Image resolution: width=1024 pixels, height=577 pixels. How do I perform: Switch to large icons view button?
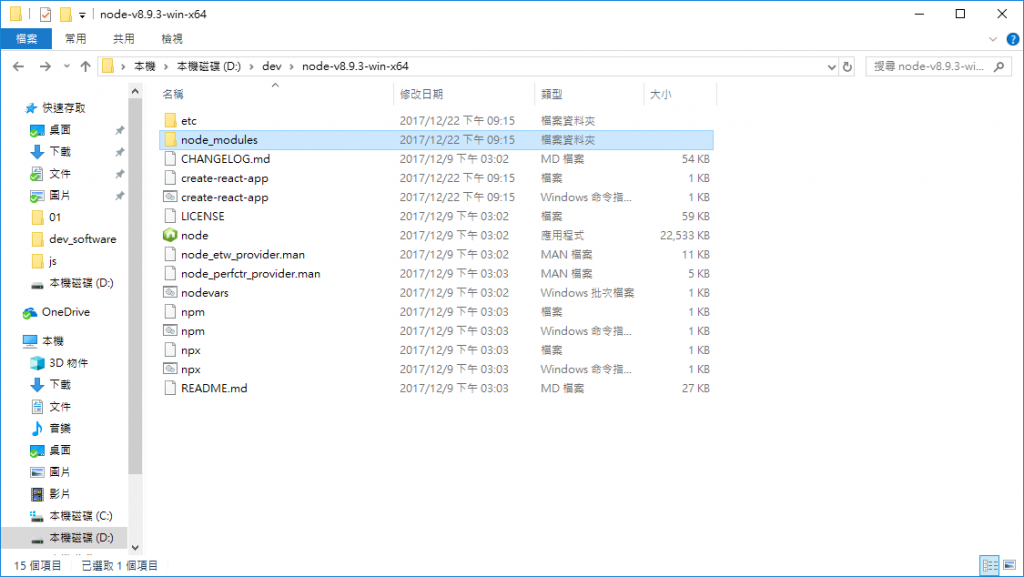(x=1010, y=565)
